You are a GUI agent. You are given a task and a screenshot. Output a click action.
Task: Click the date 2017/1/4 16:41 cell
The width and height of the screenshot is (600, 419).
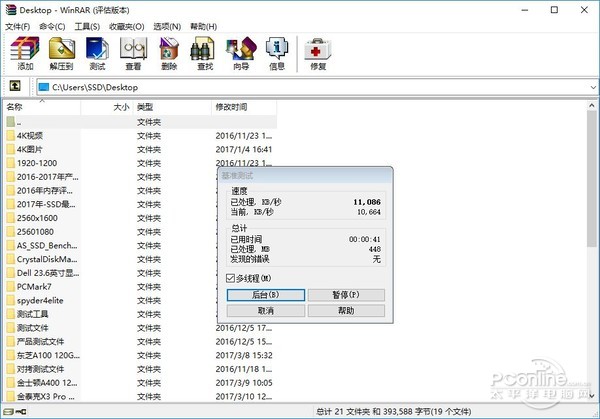coord(244,149)
